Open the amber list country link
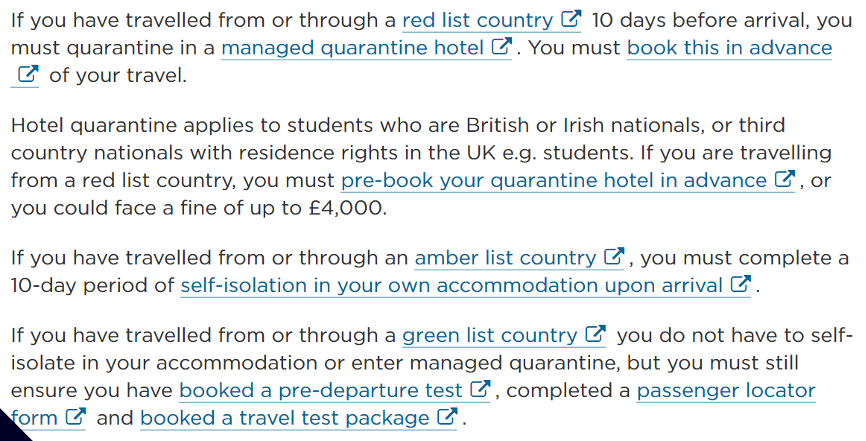 pos(505,258)
